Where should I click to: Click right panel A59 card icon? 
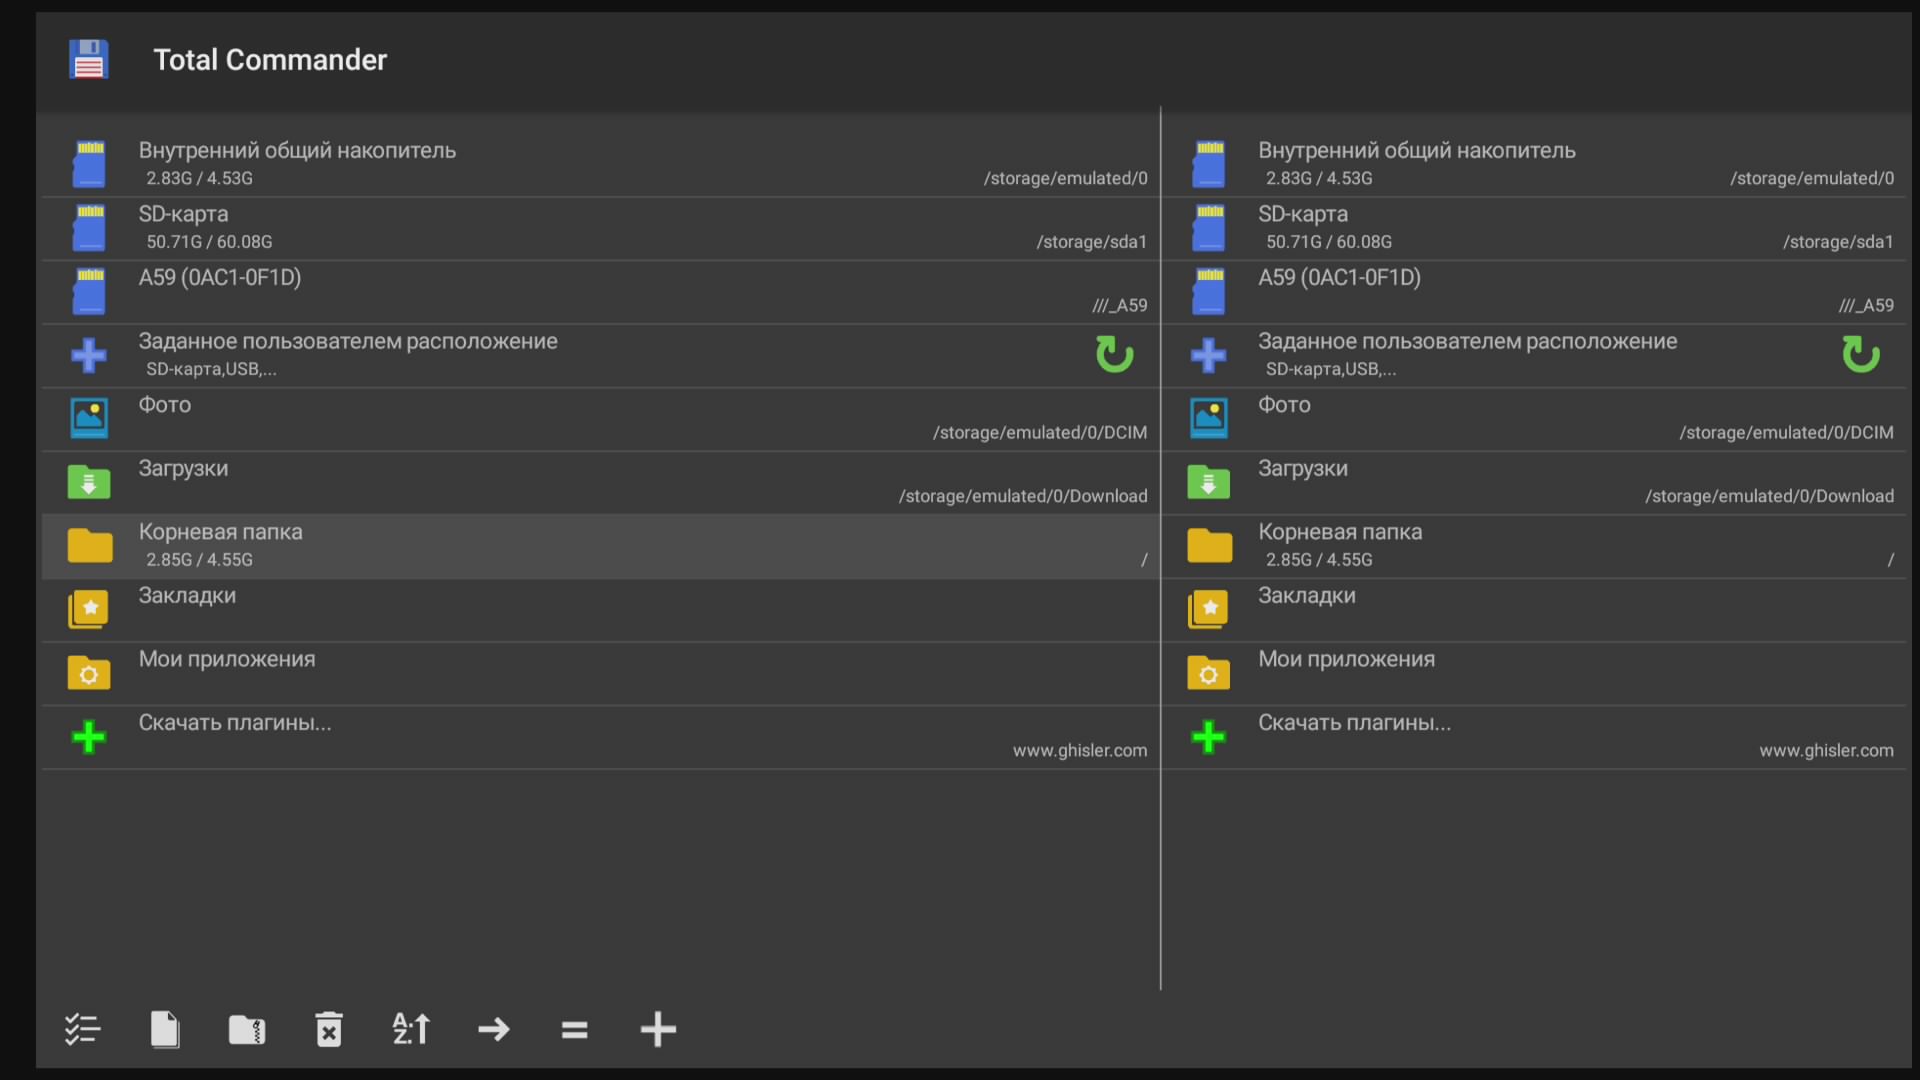(1209, 291)
